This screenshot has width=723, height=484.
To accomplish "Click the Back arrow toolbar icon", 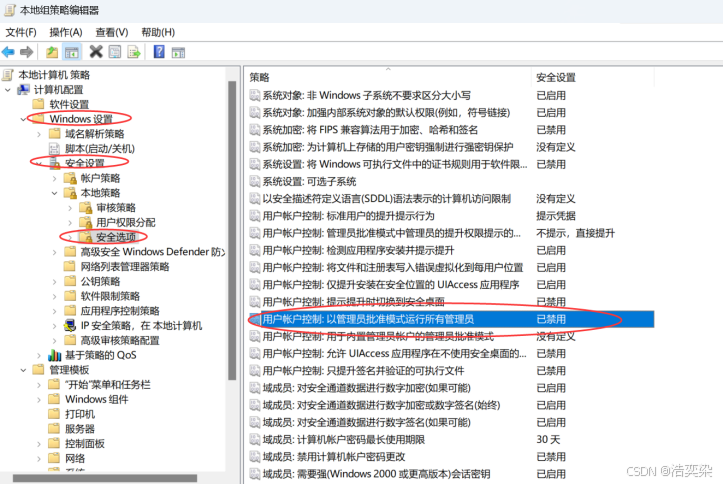I will point(8,52).
